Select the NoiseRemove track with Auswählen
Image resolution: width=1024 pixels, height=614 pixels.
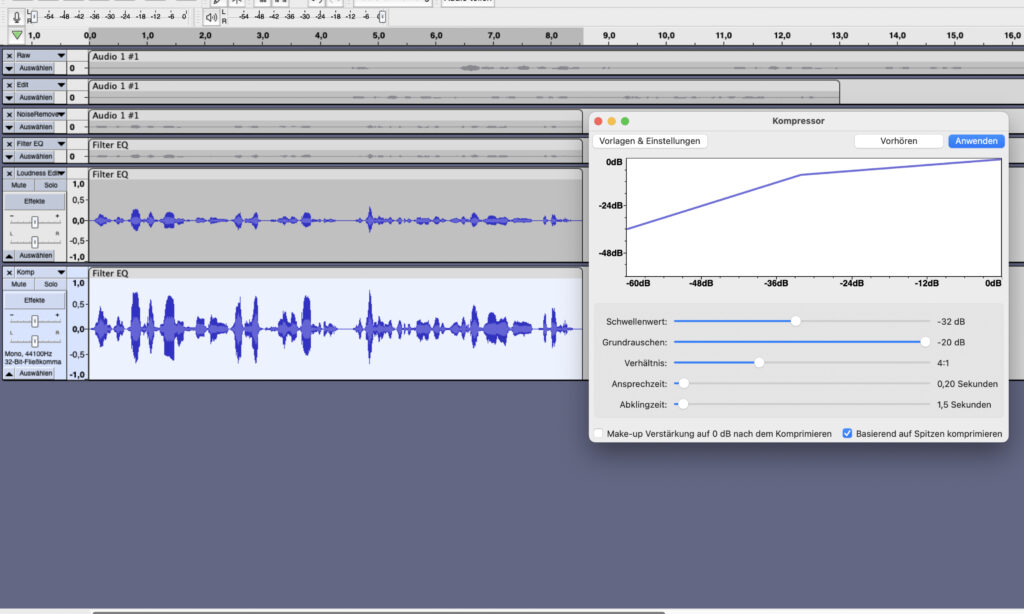coord(36,127)
